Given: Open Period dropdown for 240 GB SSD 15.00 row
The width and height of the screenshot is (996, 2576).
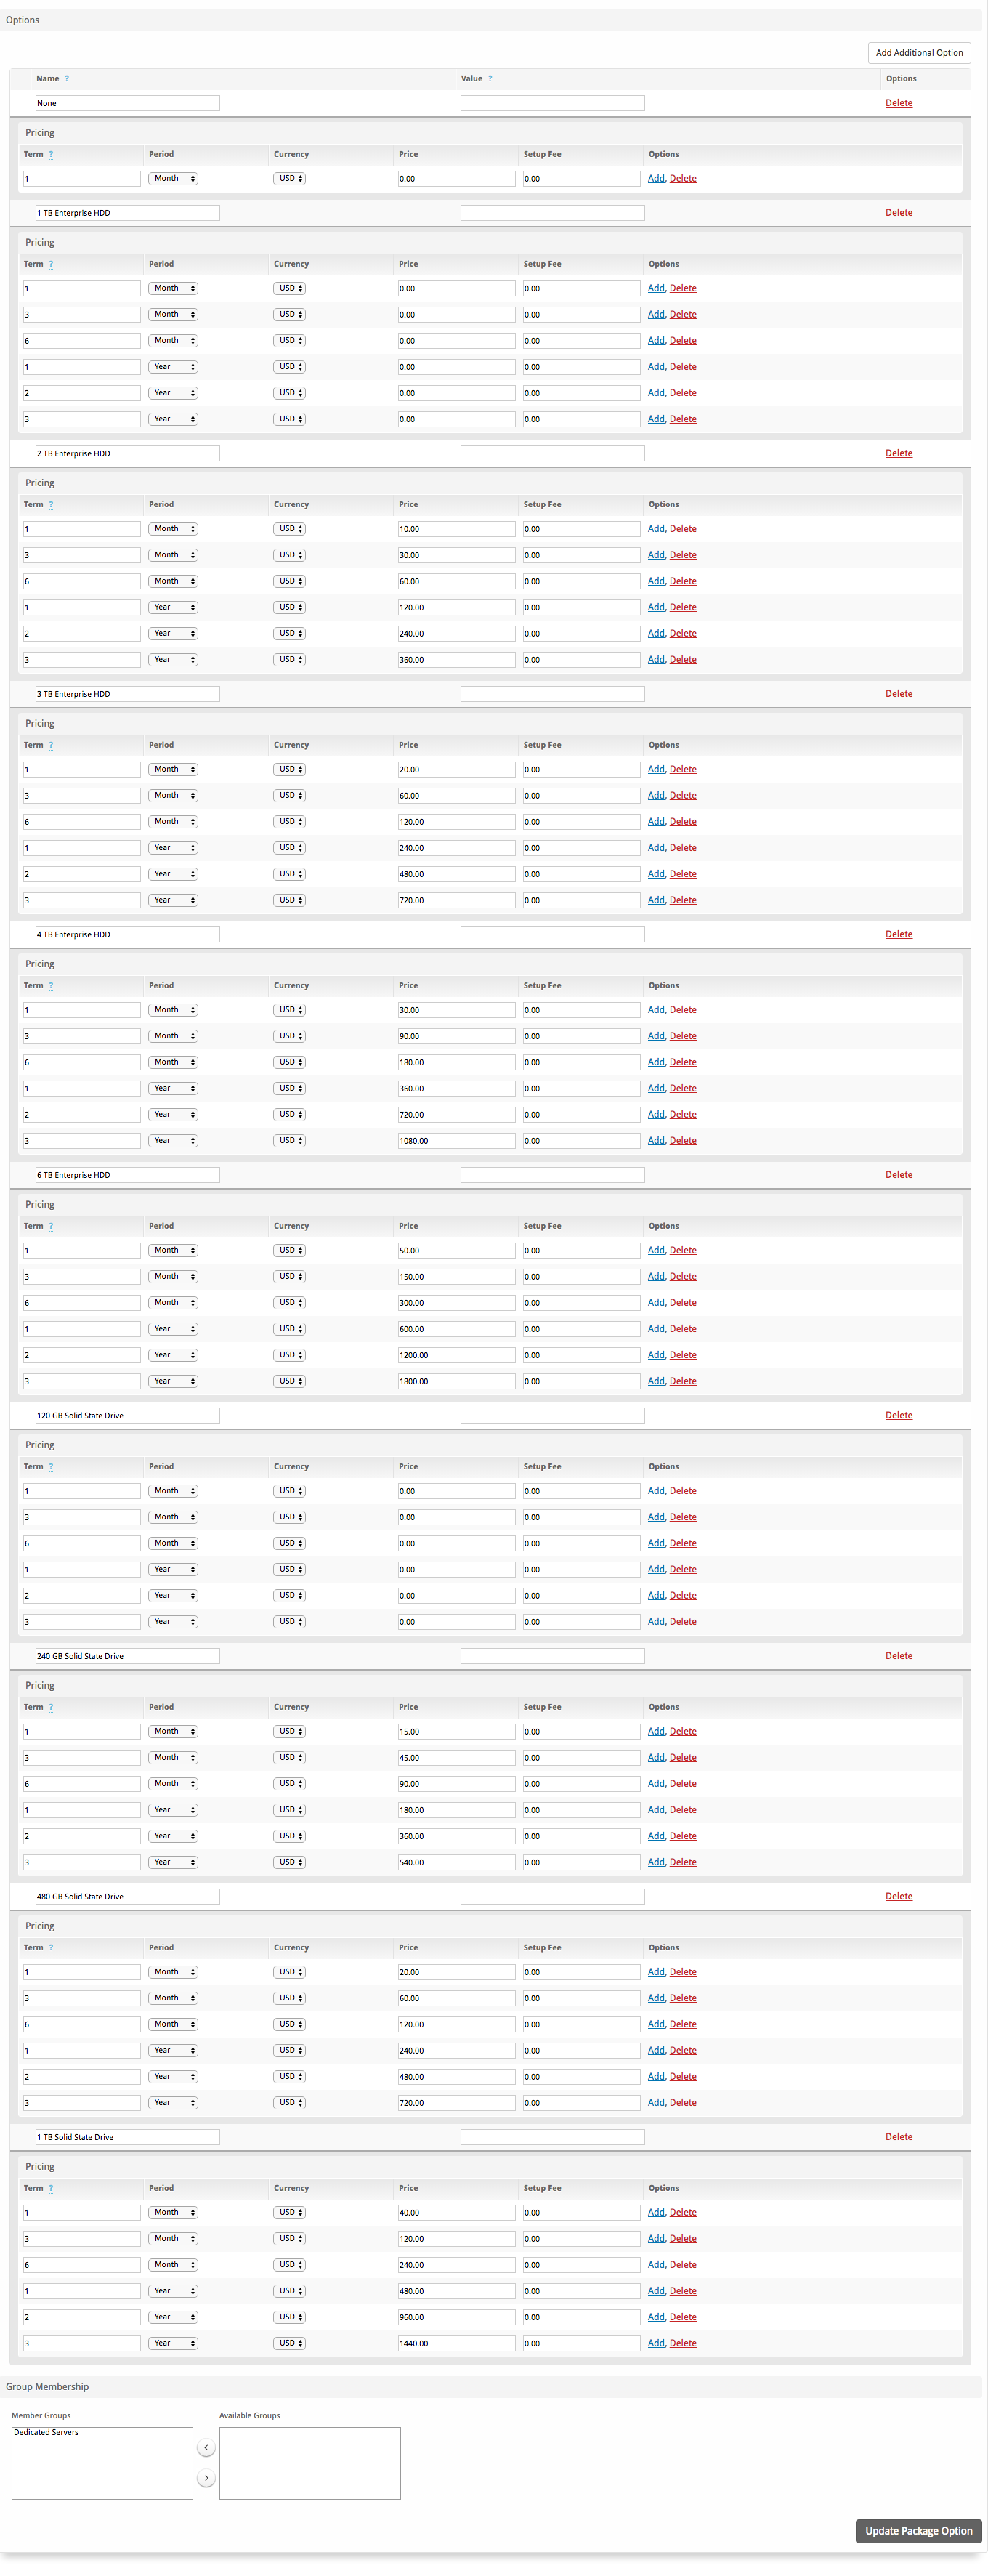Looking at the screenshot, I should [x=174, y=1732].
